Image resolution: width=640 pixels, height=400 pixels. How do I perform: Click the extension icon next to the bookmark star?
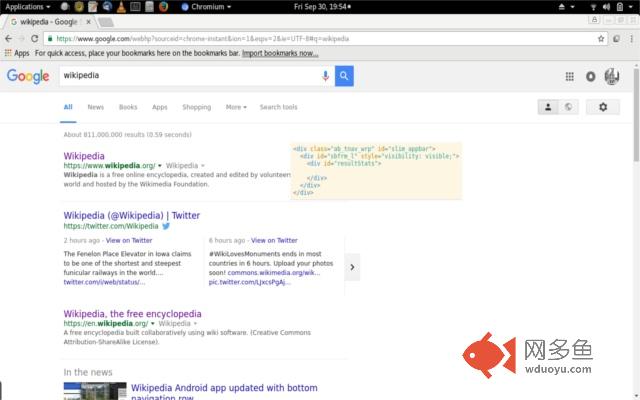616,38
